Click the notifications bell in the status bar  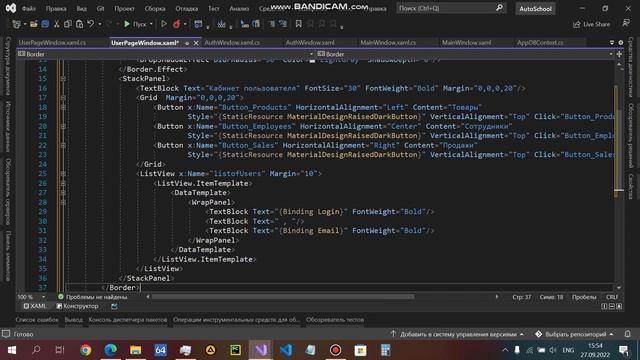[x=628, y=334]
